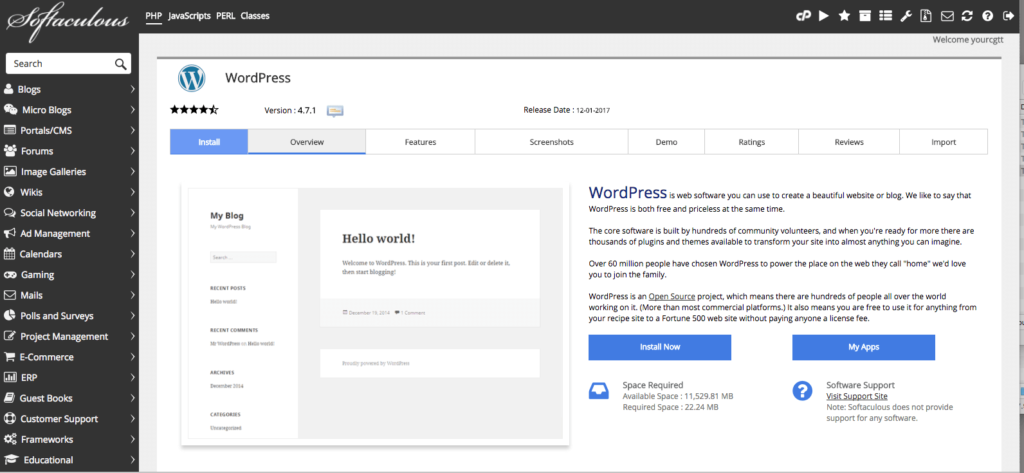This screenshot has height=473, width=1024.
Task: Open the star ratings icon in top bar
Action: [x=844, y=16]
